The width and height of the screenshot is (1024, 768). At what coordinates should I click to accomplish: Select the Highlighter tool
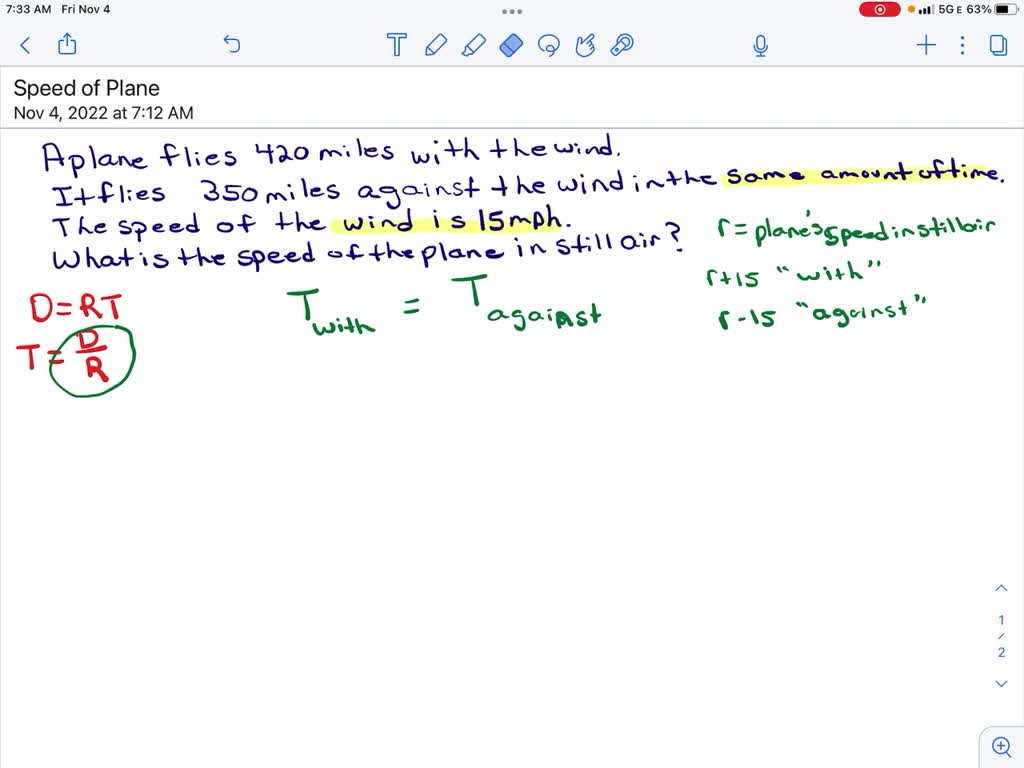tap(474, 45)
